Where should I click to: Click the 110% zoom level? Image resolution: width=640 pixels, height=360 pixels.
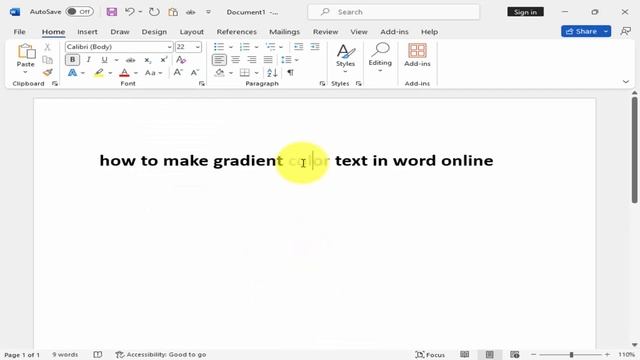(x=627, y=354)
